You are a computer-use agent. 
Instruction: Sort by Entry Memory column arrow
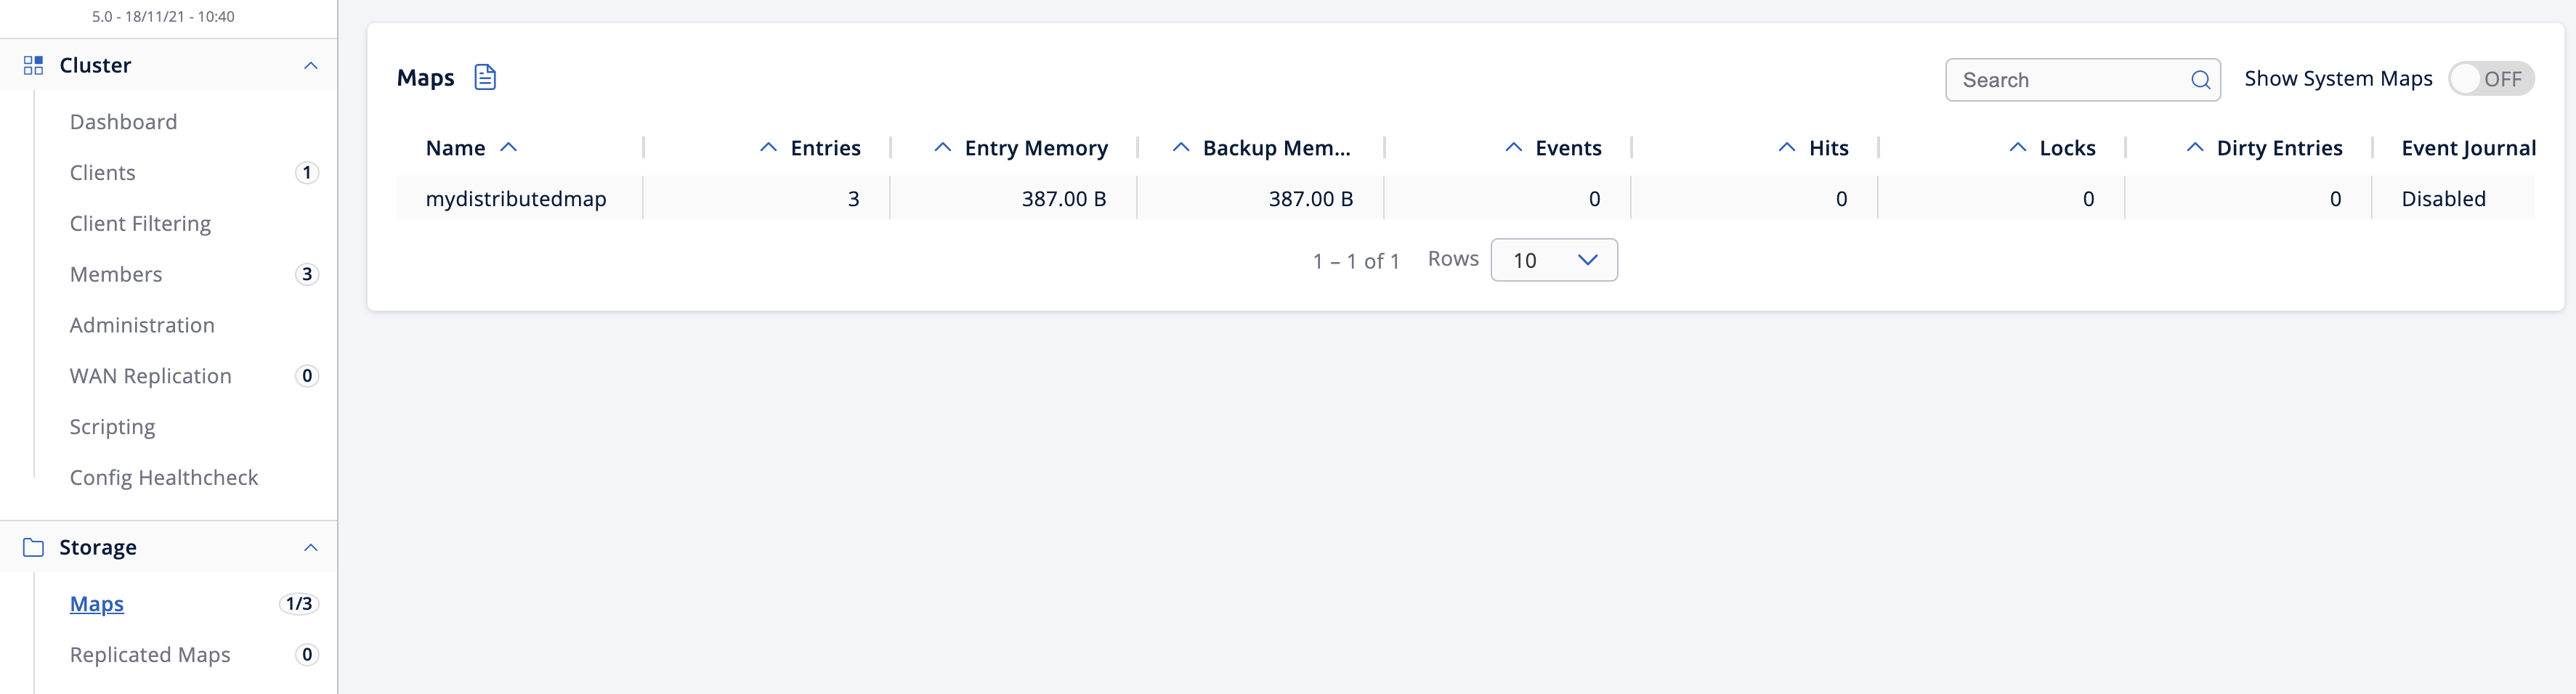point(942,148)
